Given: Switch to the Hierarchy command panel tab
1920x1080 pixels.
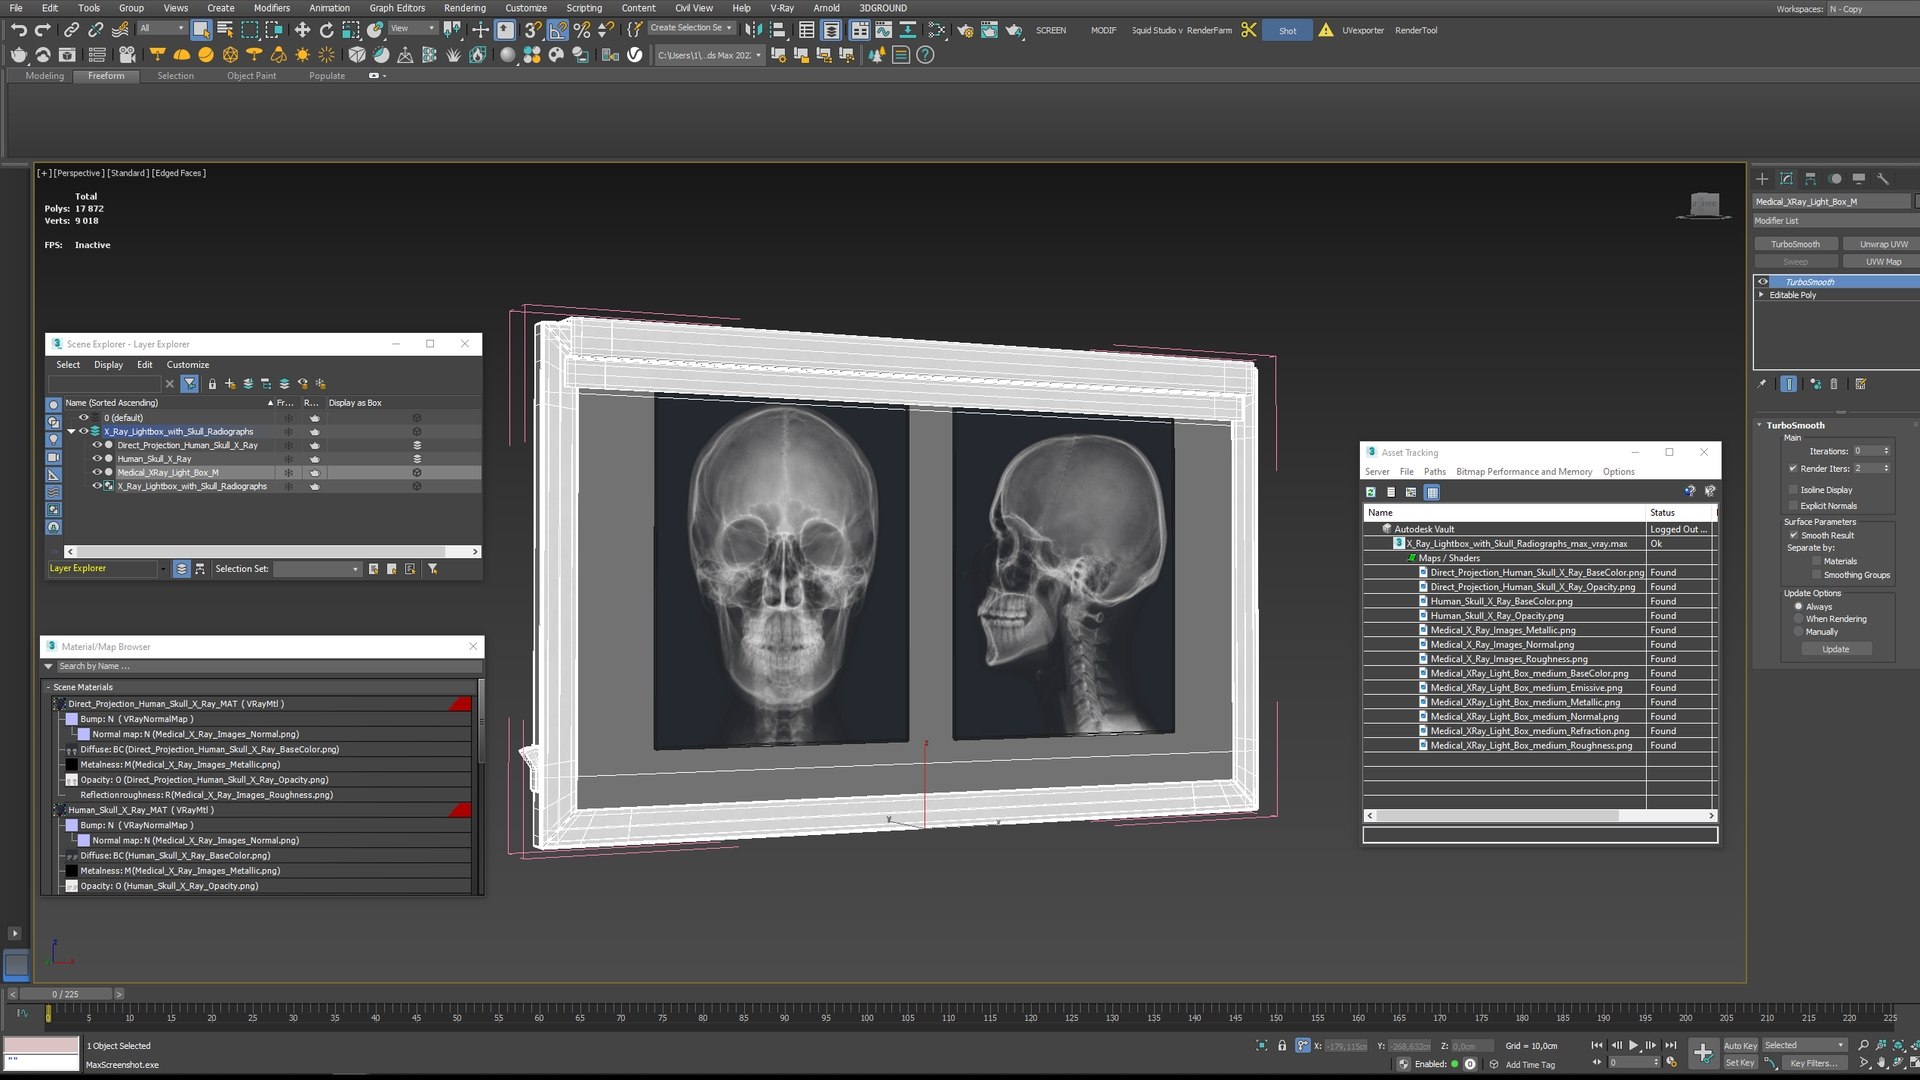Looking at the screenshot, I should pos(1810,178).
